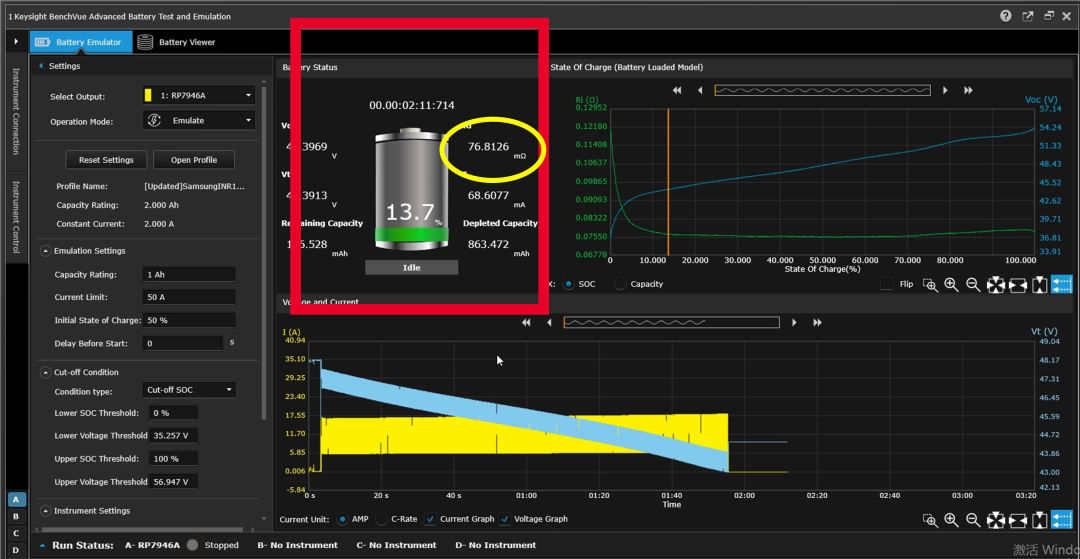Image resolution: width=1080 pixels, height=559 pixels.
Task: Select AMP as the current unit
Action: [x=342, y=519]
